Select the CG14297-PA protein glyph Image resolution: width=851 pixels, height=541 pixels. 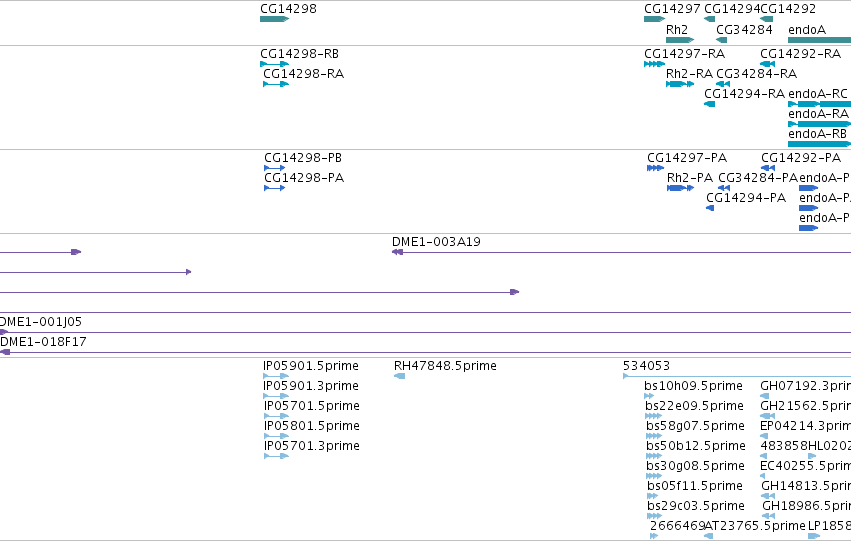656,168
